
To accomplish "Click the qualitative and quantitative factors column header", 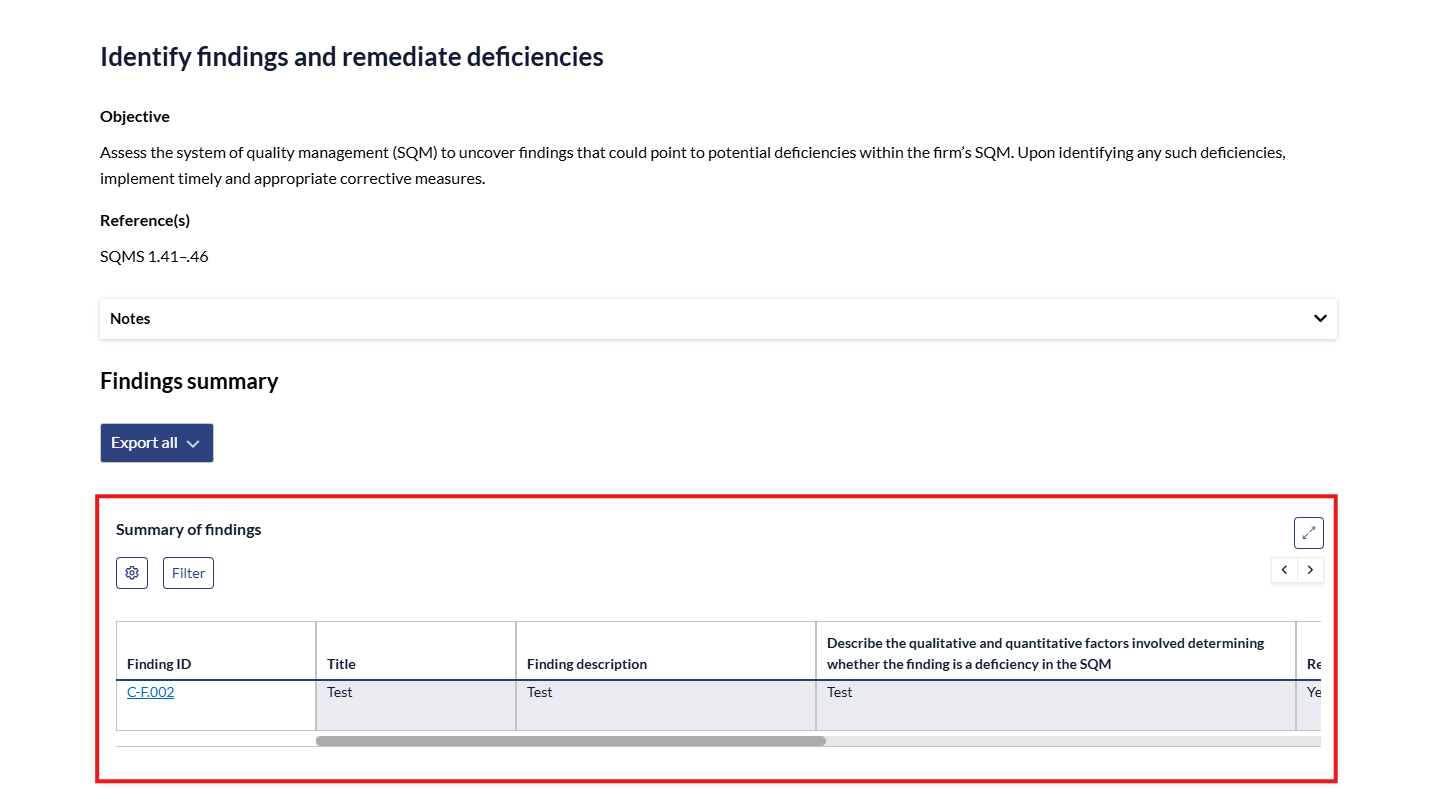I will pyautogui.click(x=1045, y=653).
